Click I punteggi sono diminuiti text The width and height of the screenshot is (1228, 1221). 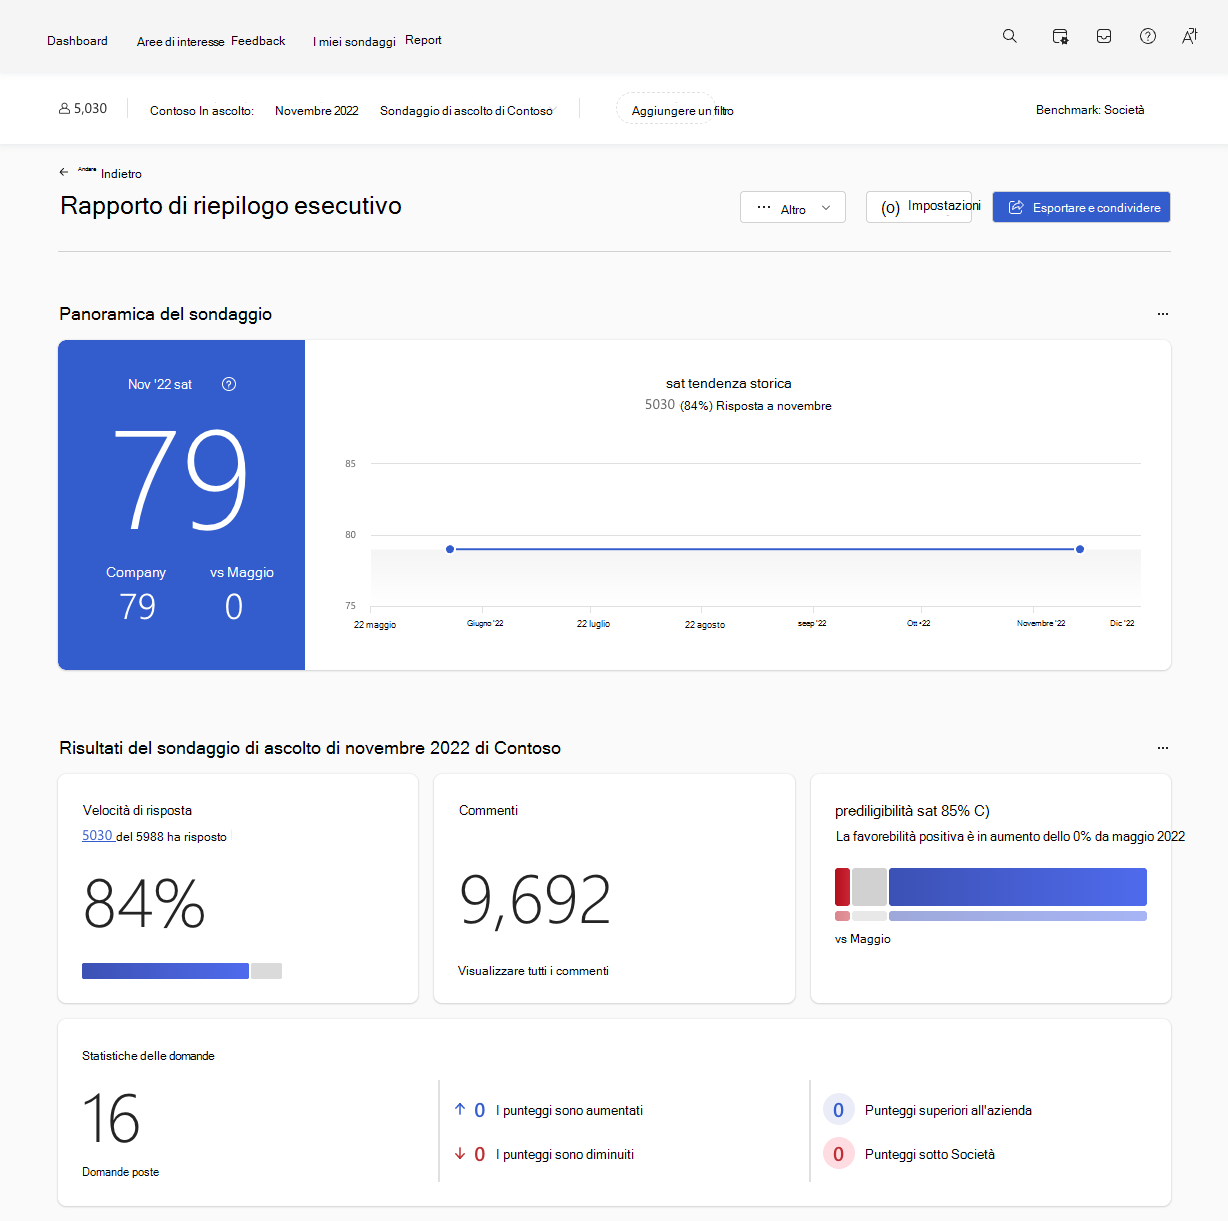tap(565, 1155)
